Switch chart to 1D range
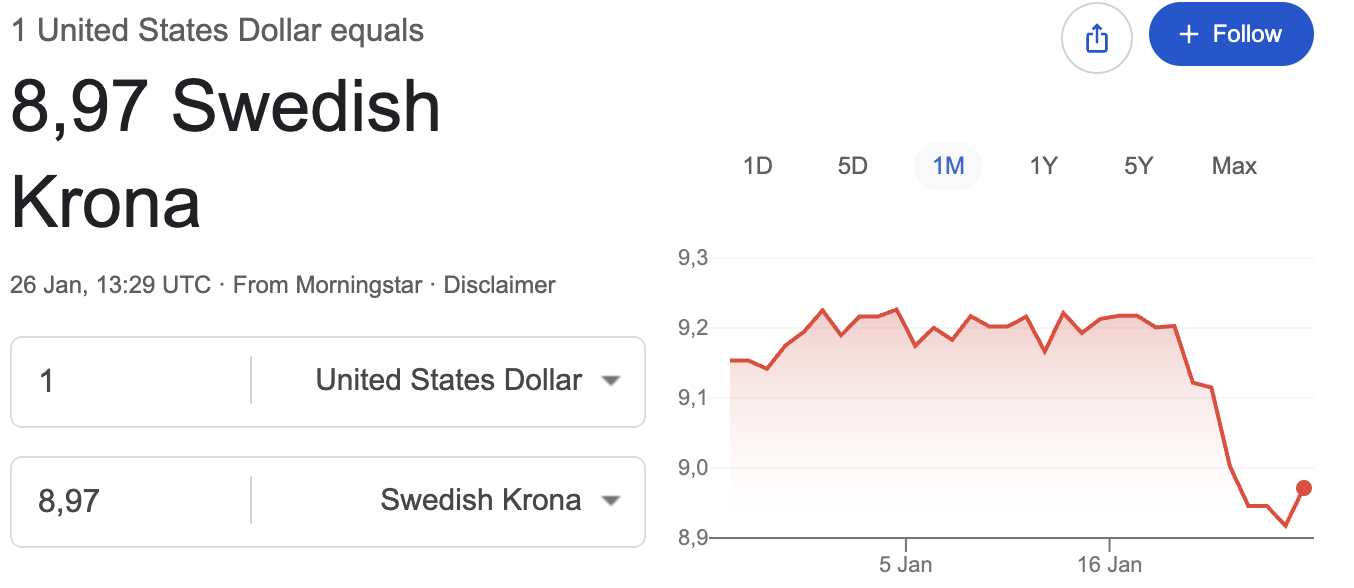The height and width of the screenshot is (588, 1354). (x=758, y=166)
